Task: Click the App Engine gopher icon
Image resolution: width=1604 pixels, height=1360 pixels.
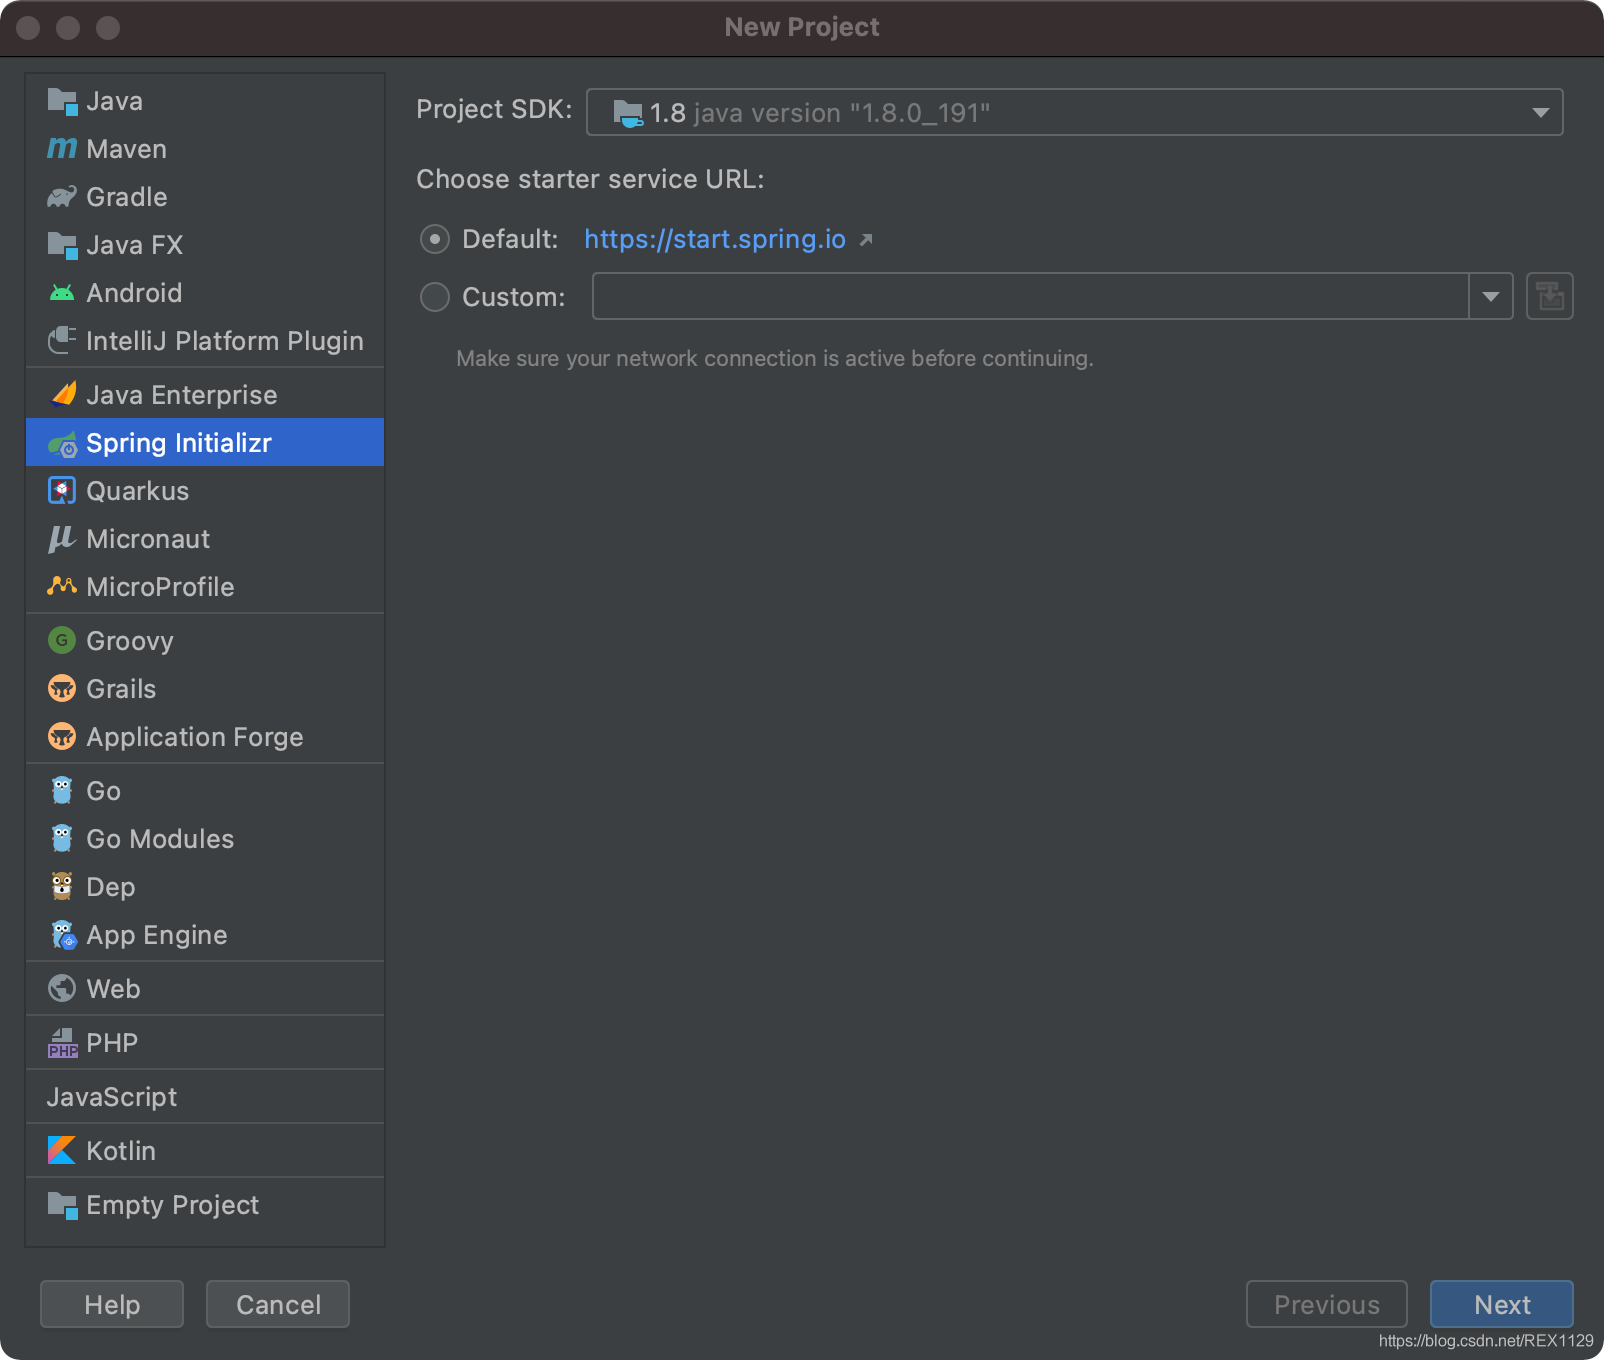Action: (63, 935)
